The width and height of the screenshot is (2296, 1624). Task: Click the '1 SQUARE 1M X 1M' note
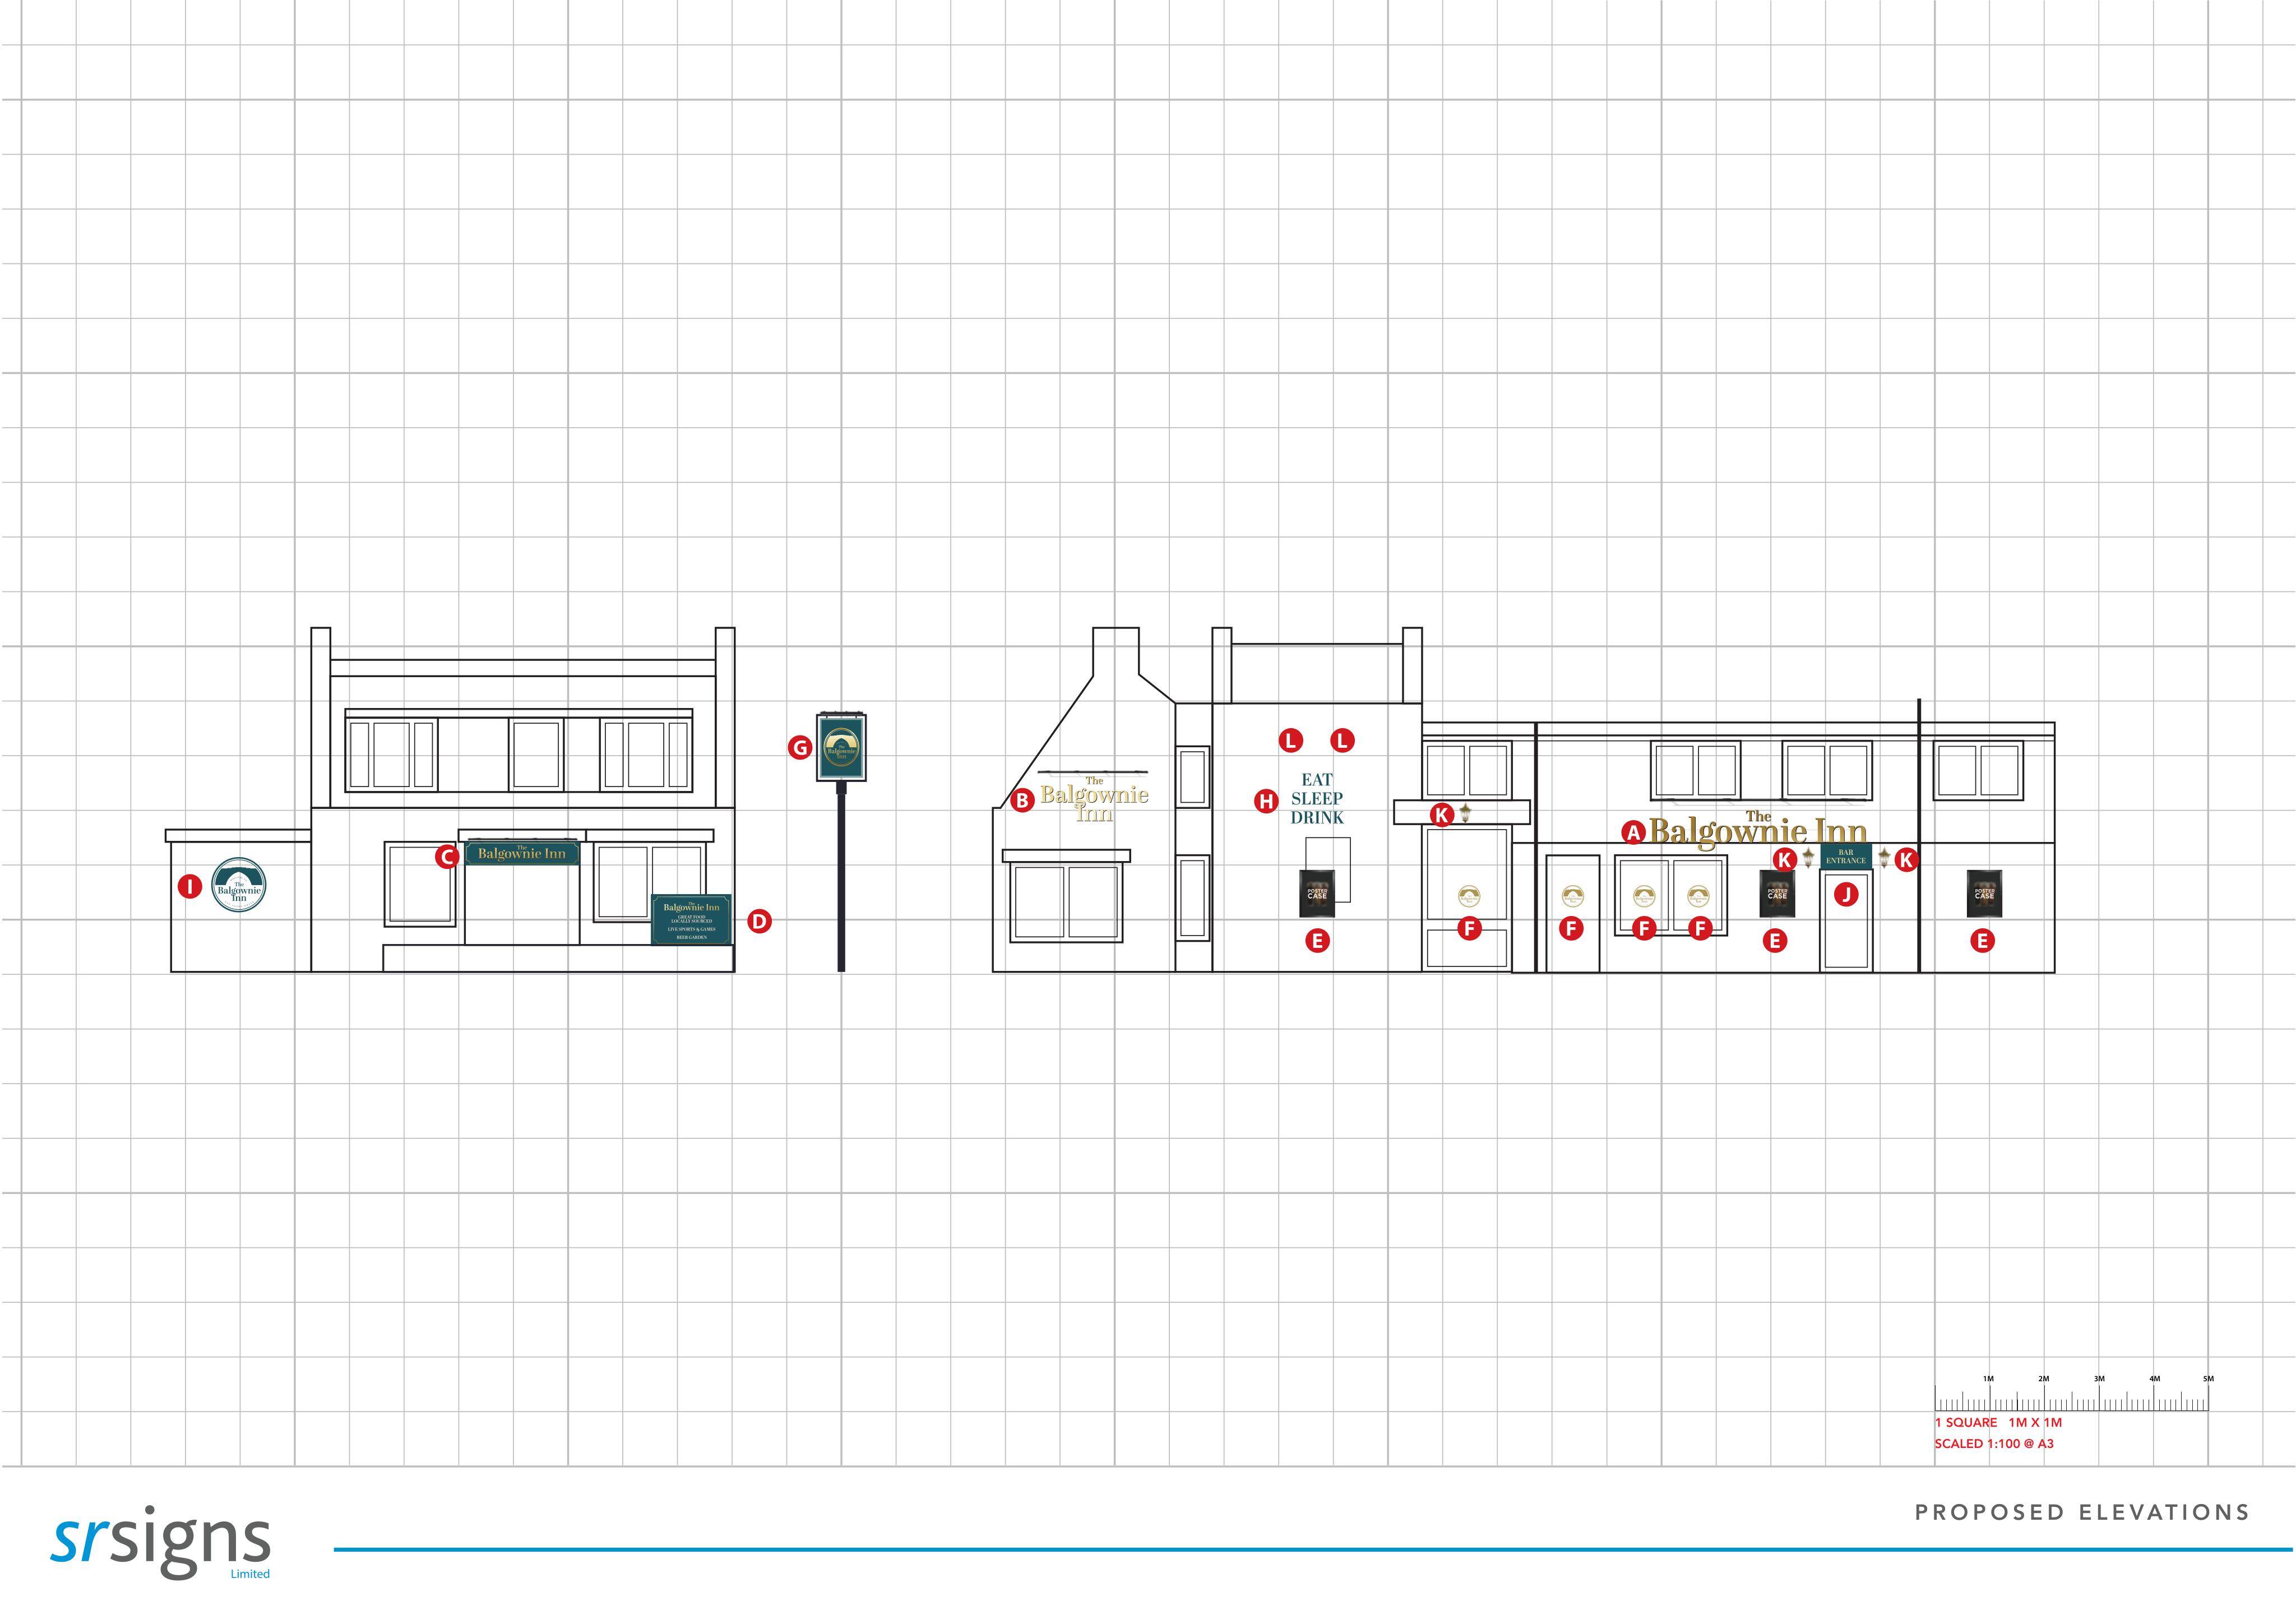pos(1998,1423)
